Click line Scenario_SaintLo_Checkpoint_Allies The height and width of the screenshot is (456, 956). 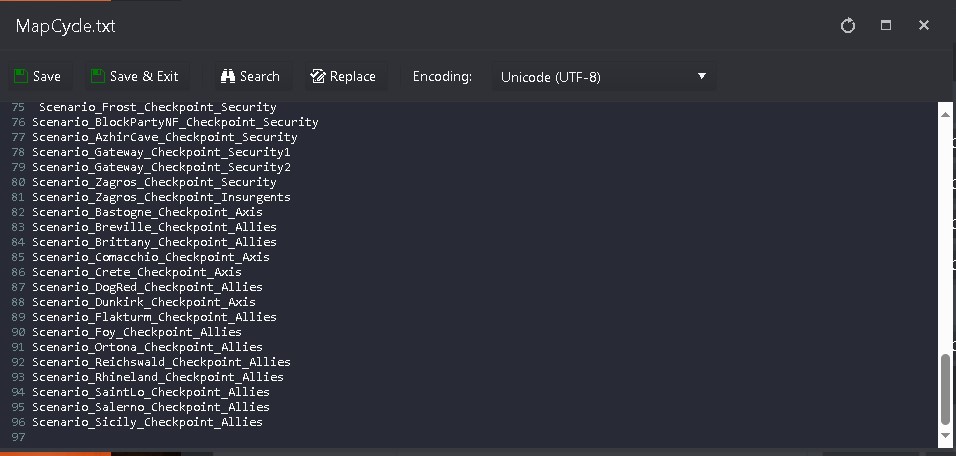point(151,391)
